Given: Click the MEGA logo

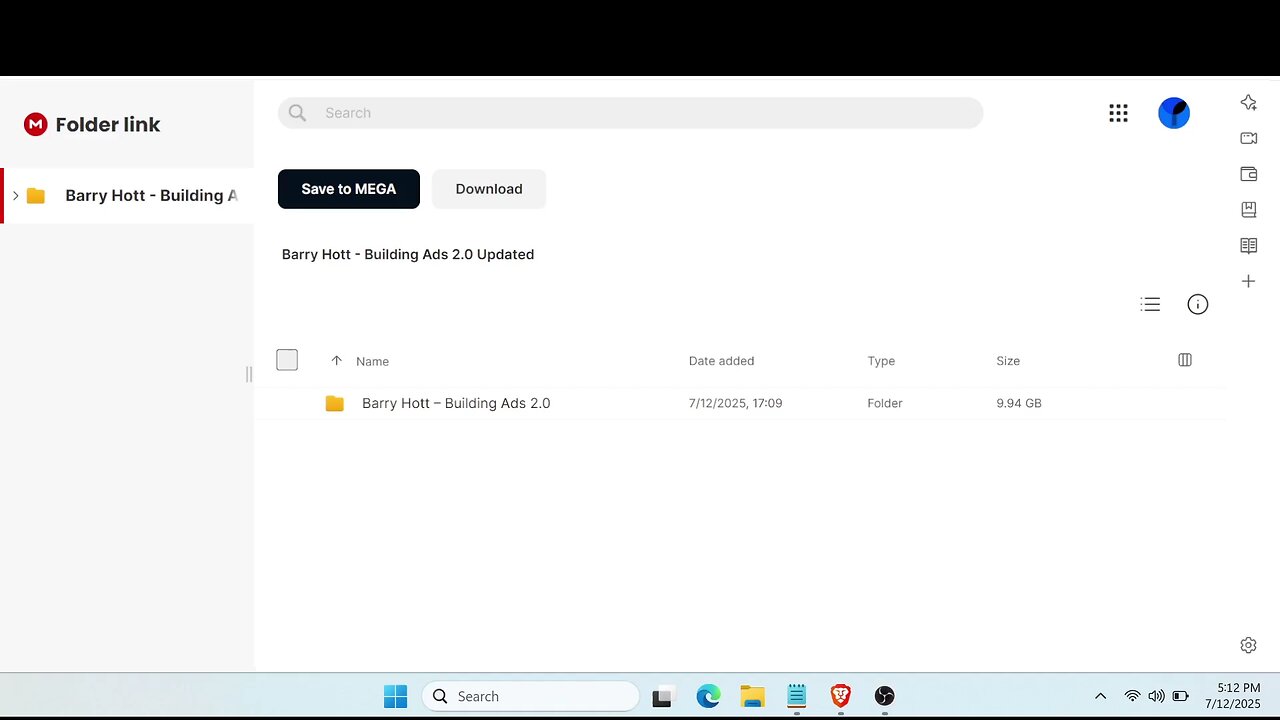Looking at the screenshot, I should point(36,124).
